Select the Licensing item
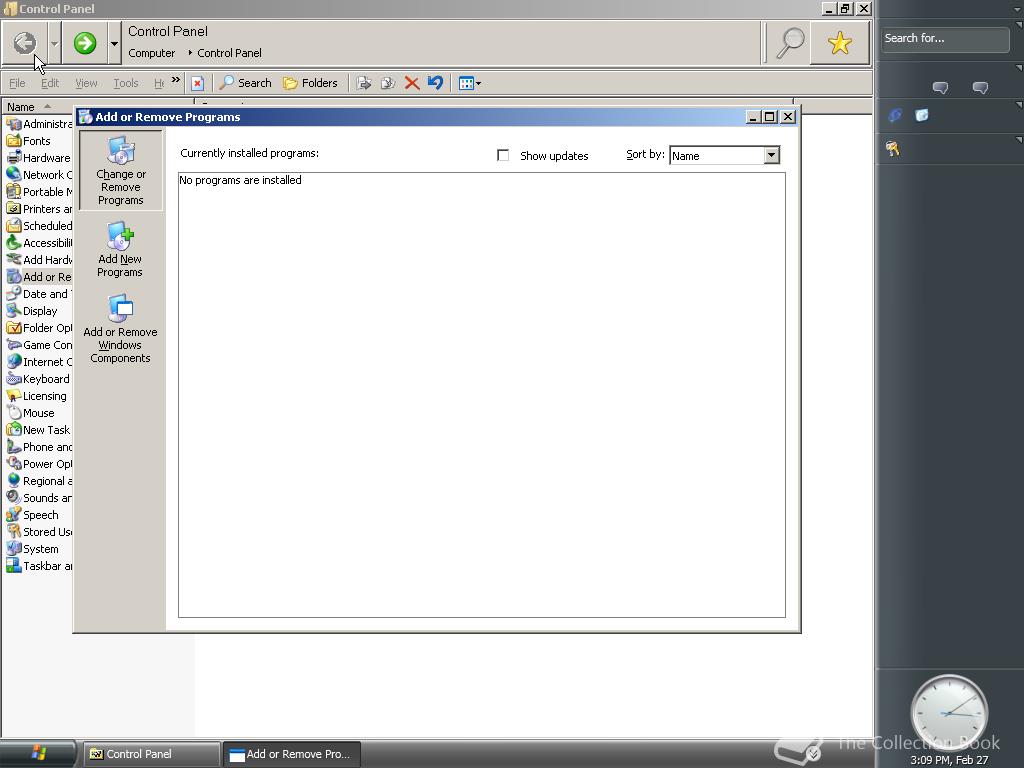1024x768 pixels. coord(37,396)
